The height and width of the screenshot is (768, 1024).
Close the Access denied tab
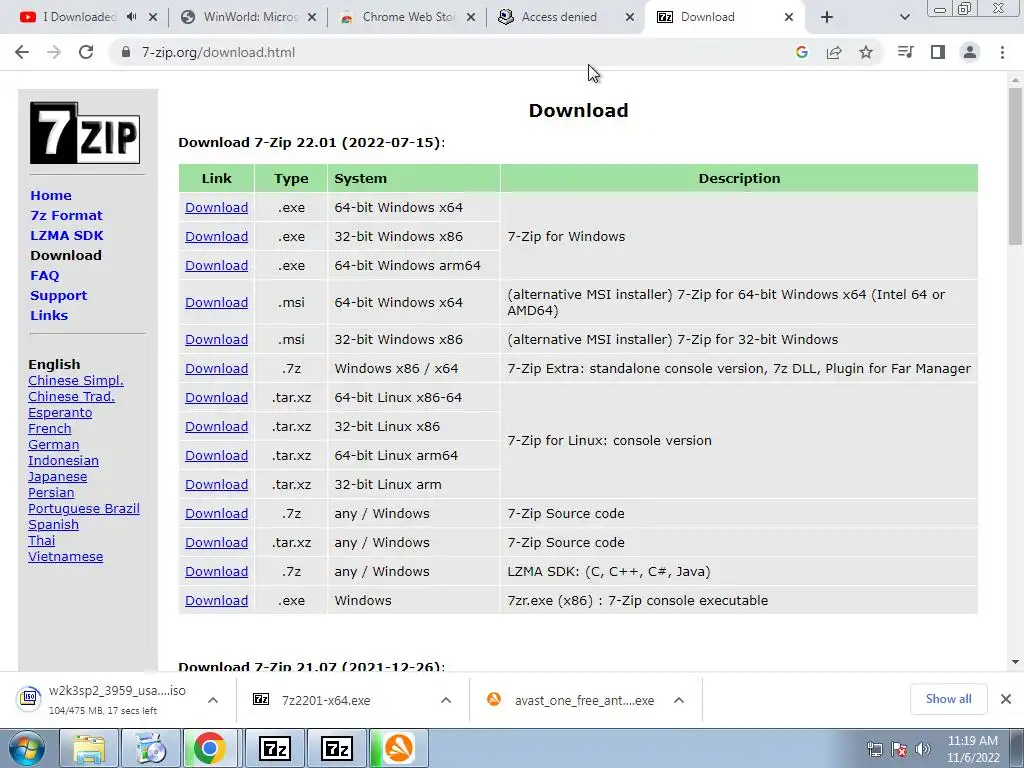630,17
